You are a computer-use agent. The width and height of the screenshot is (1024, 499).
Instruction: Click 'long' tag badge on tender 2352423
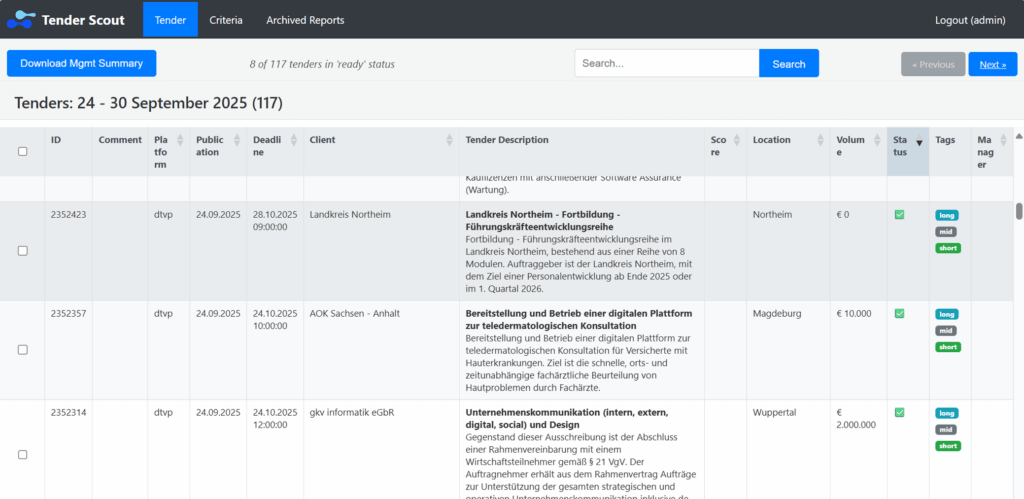946,215
